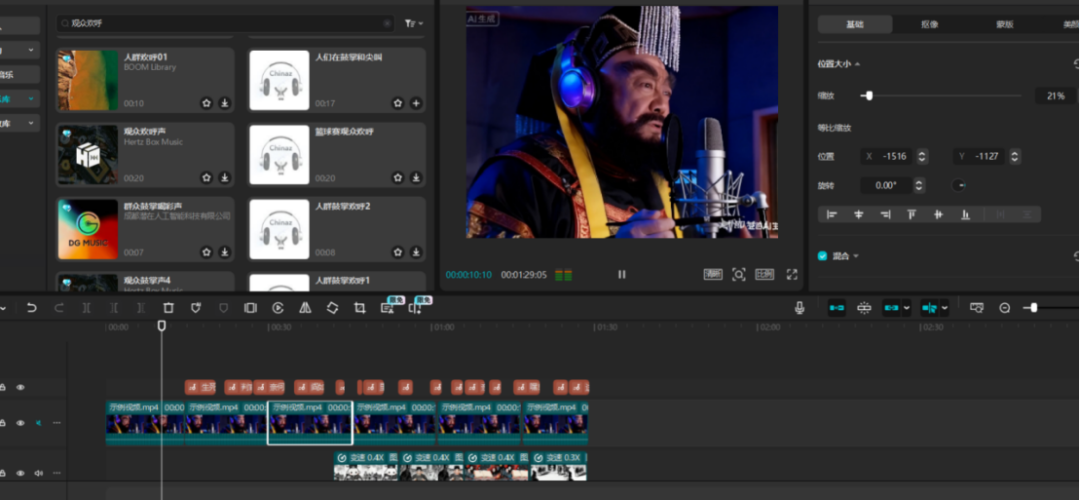
Task: Favorite the 观众欢呼声 sound with star
Action: 206,177
